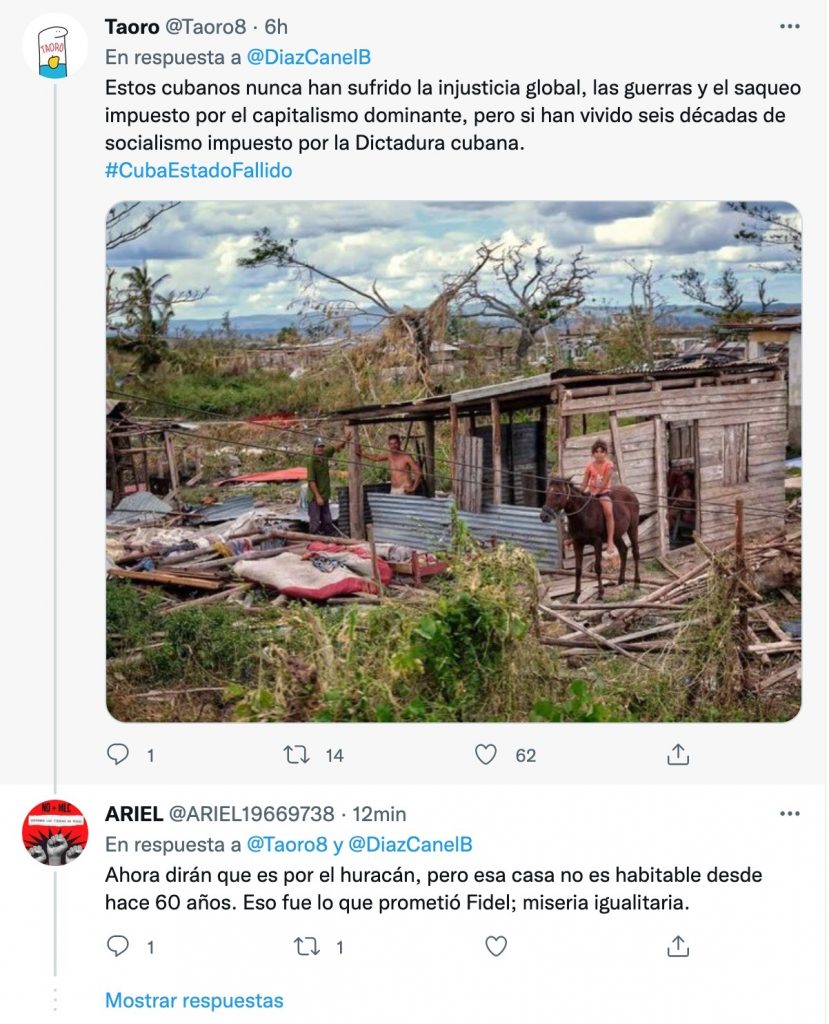This screenshot has height=1024, width=829.
Task: Like ARIEL's reply with the heart icon
Action: coord(496,946)
